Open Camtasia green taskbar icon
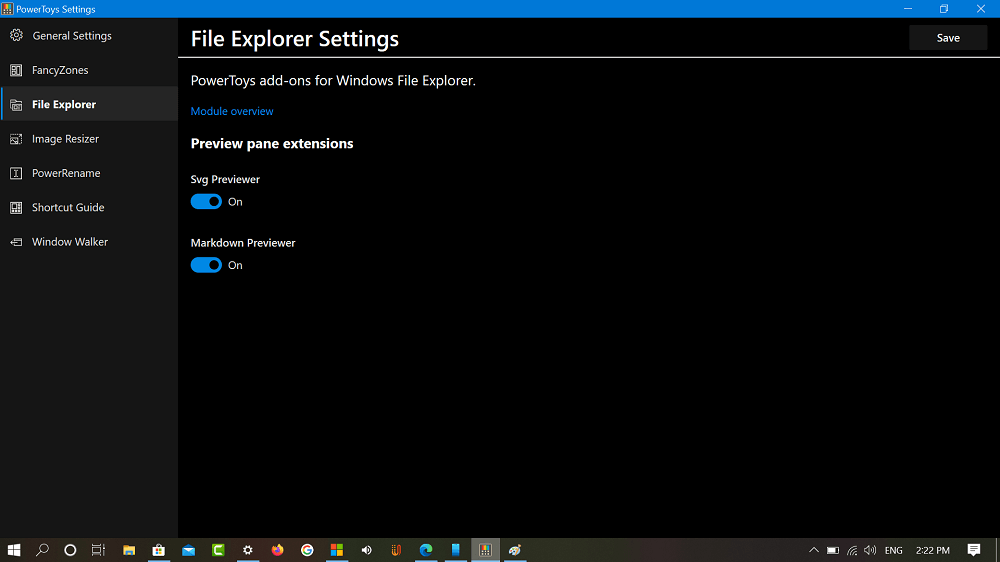The height and width of the screenshot is (562, 1000). (x=218, y=550)
